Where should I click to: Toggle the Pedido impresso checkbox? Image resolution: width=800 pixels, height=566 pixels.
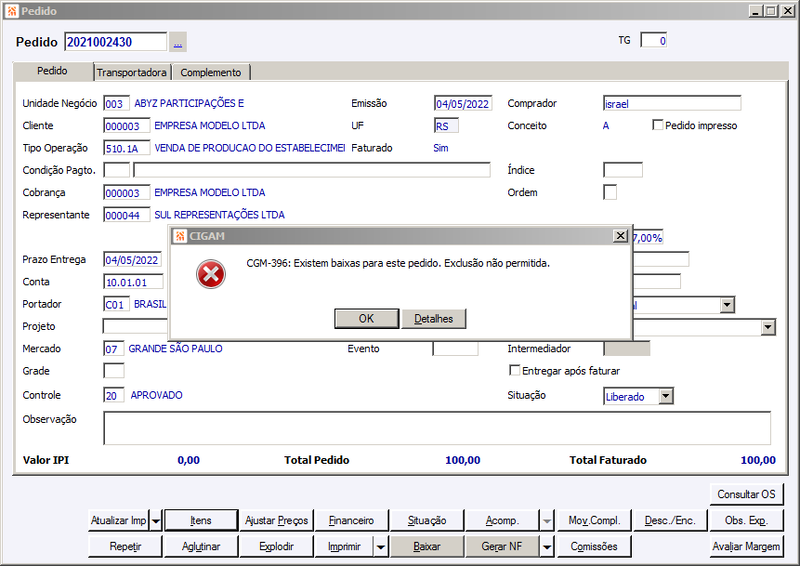pyautogui.click(x=658, y=125)
